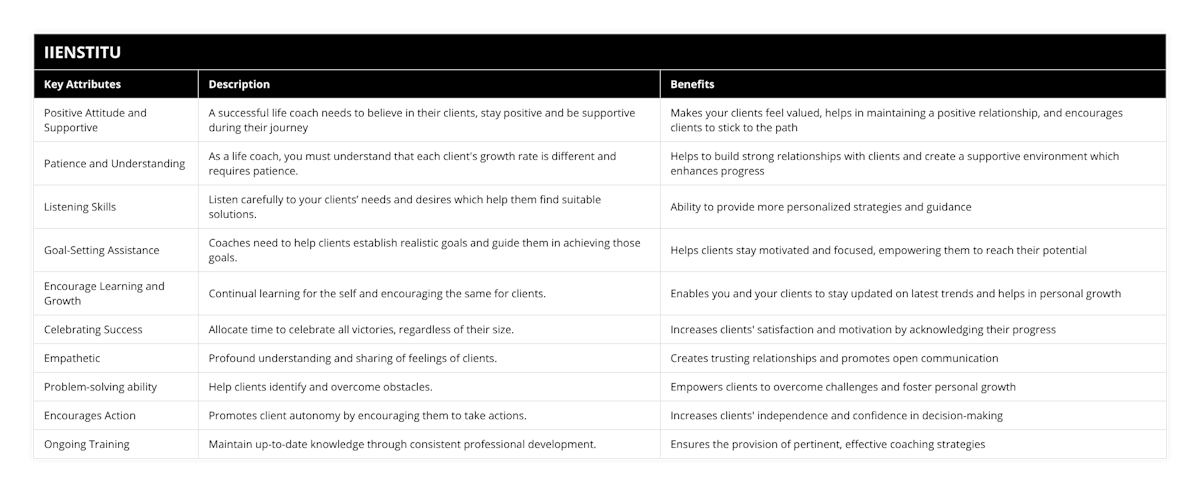This screenshot has width=1200, height=492.
Task: Click the Key Attributes column header
Action: point(82,85)
